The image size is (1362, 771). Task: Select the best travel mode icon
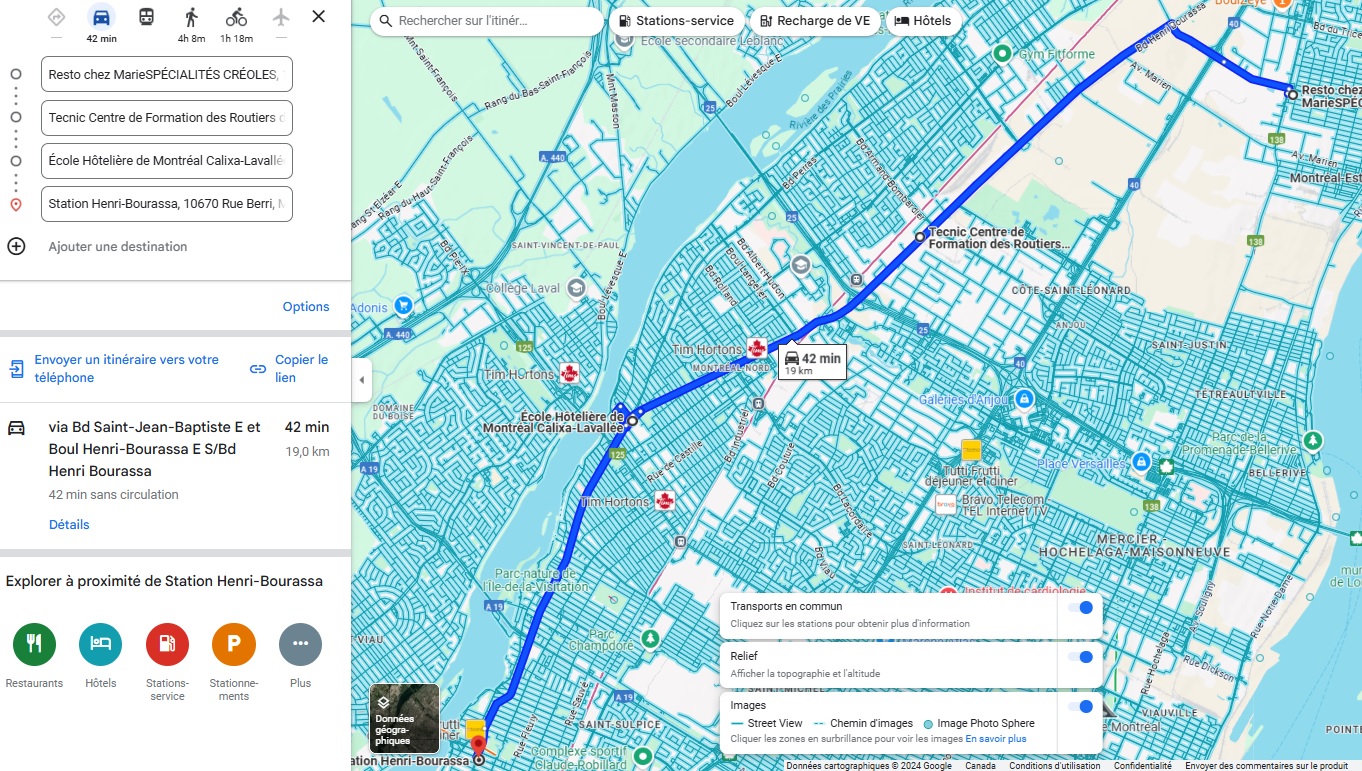[56, 17]
